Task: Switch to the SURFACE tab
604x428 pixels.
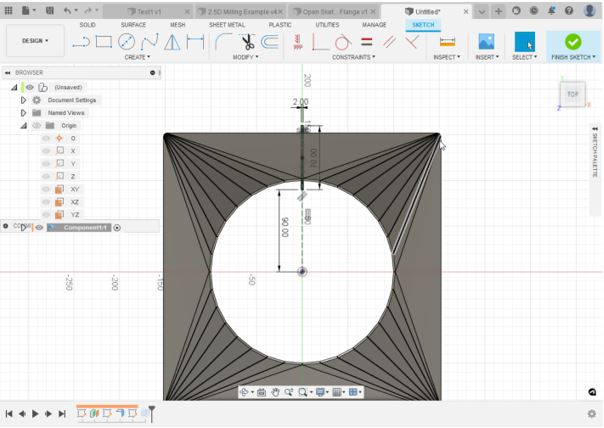Action: (x=133, y=25)
